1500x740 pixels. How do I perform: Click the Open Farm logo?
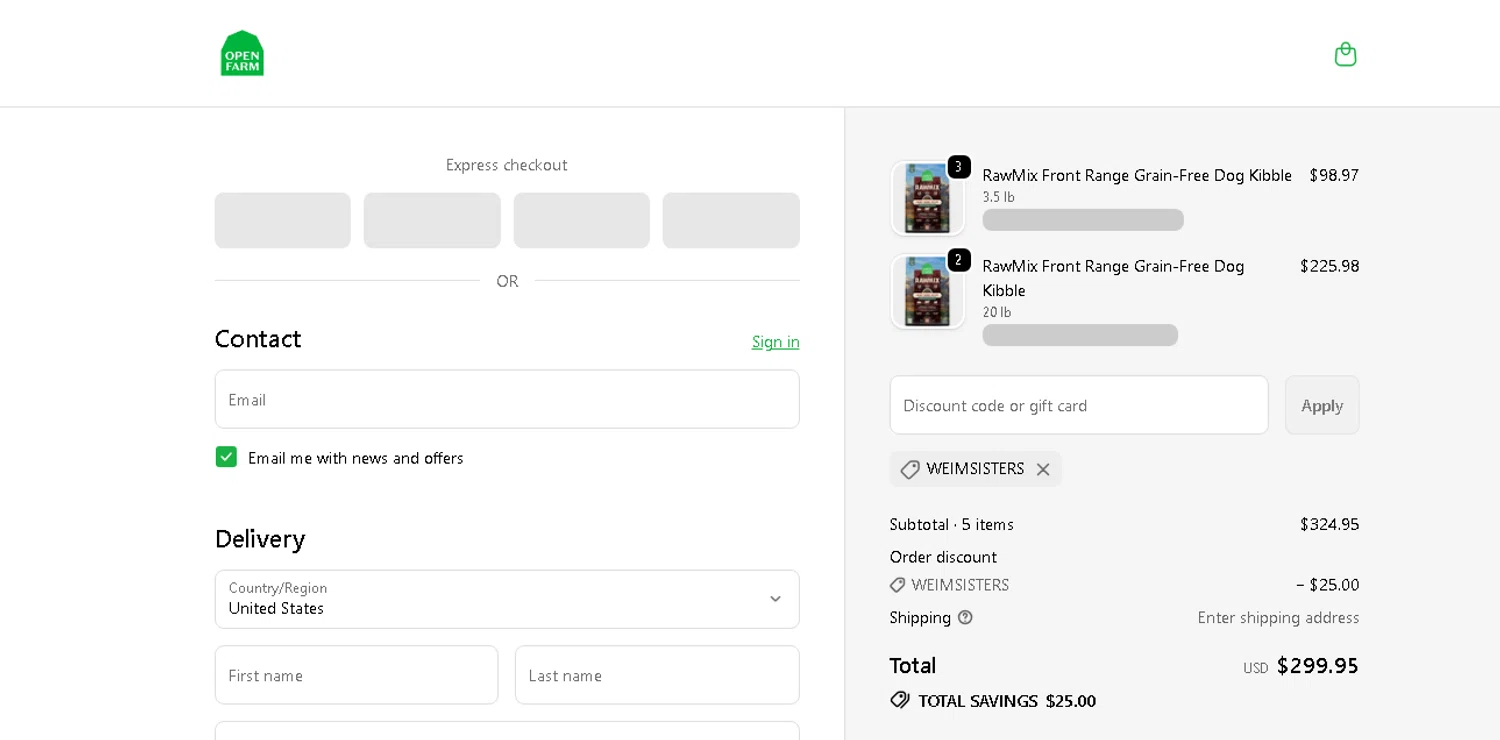tap(242, 53)
